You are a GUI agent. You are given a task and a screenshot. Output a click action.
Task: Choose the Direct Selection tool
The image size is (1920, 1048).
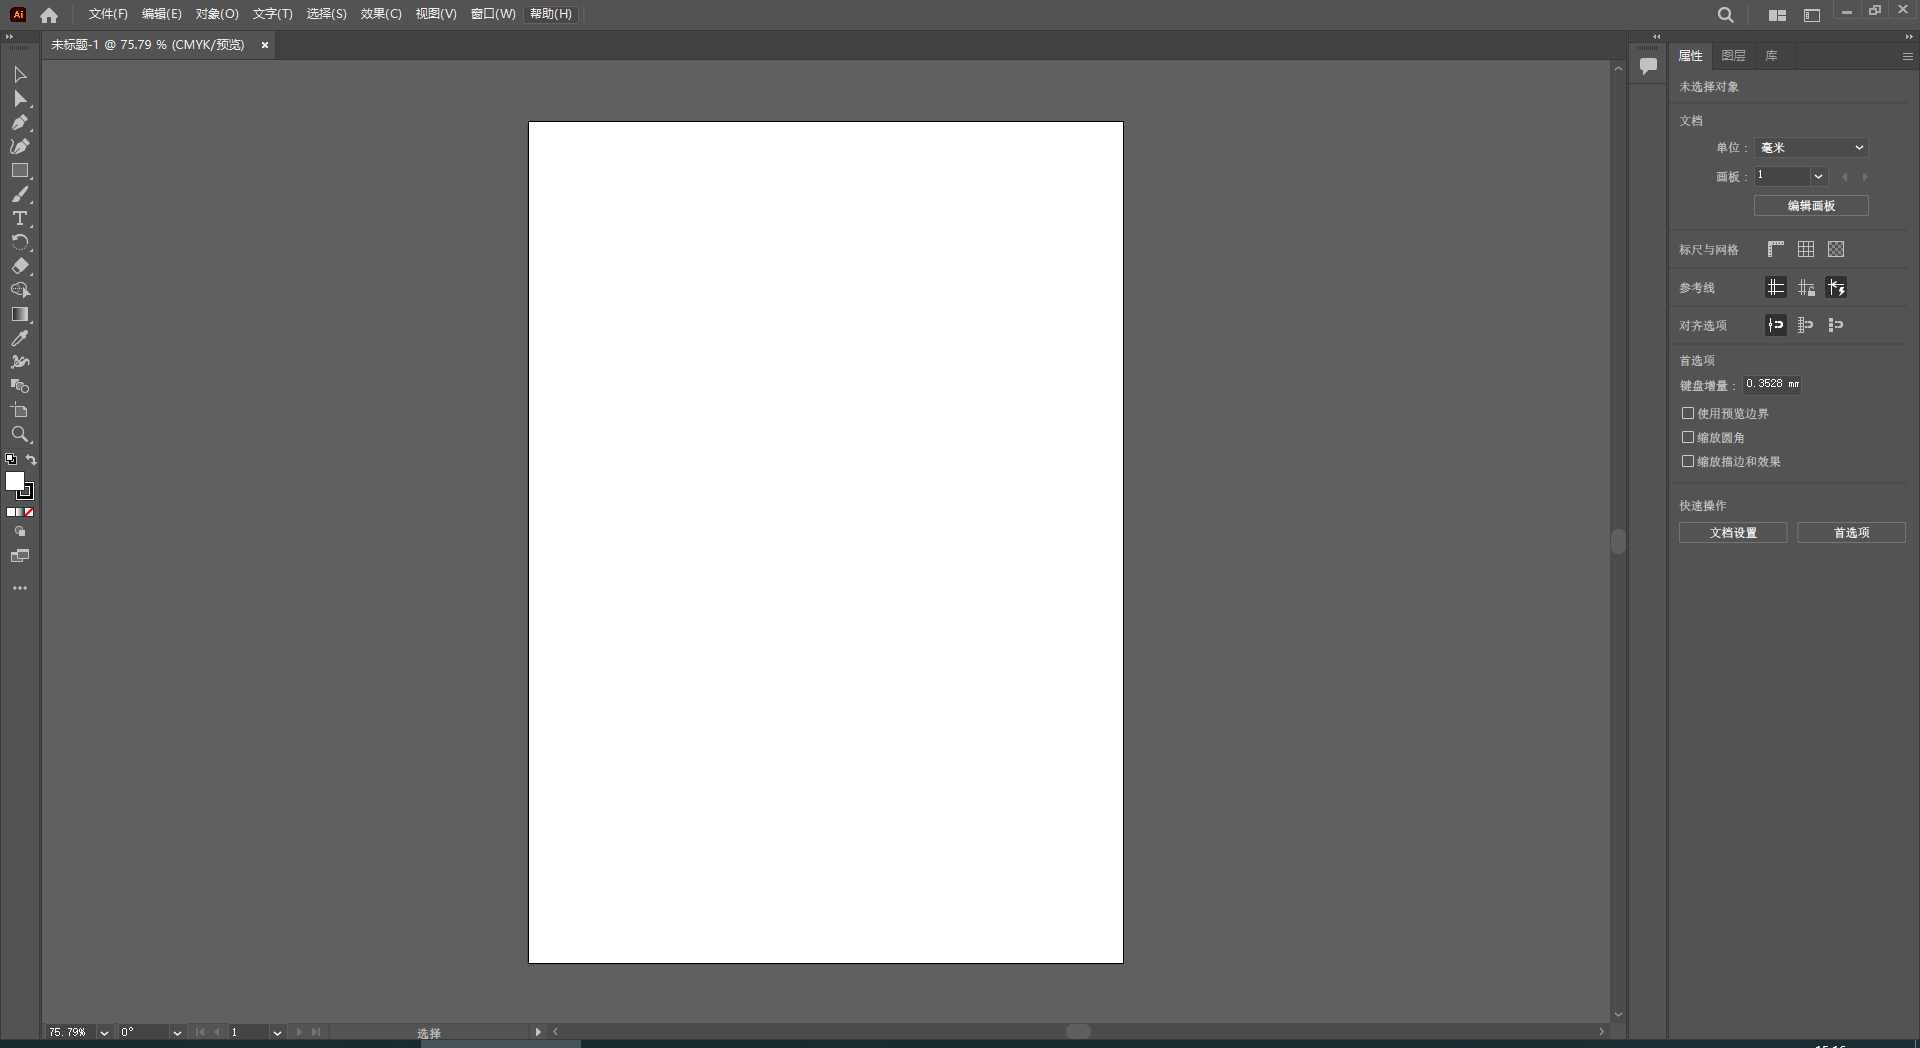tap(20, 99)
